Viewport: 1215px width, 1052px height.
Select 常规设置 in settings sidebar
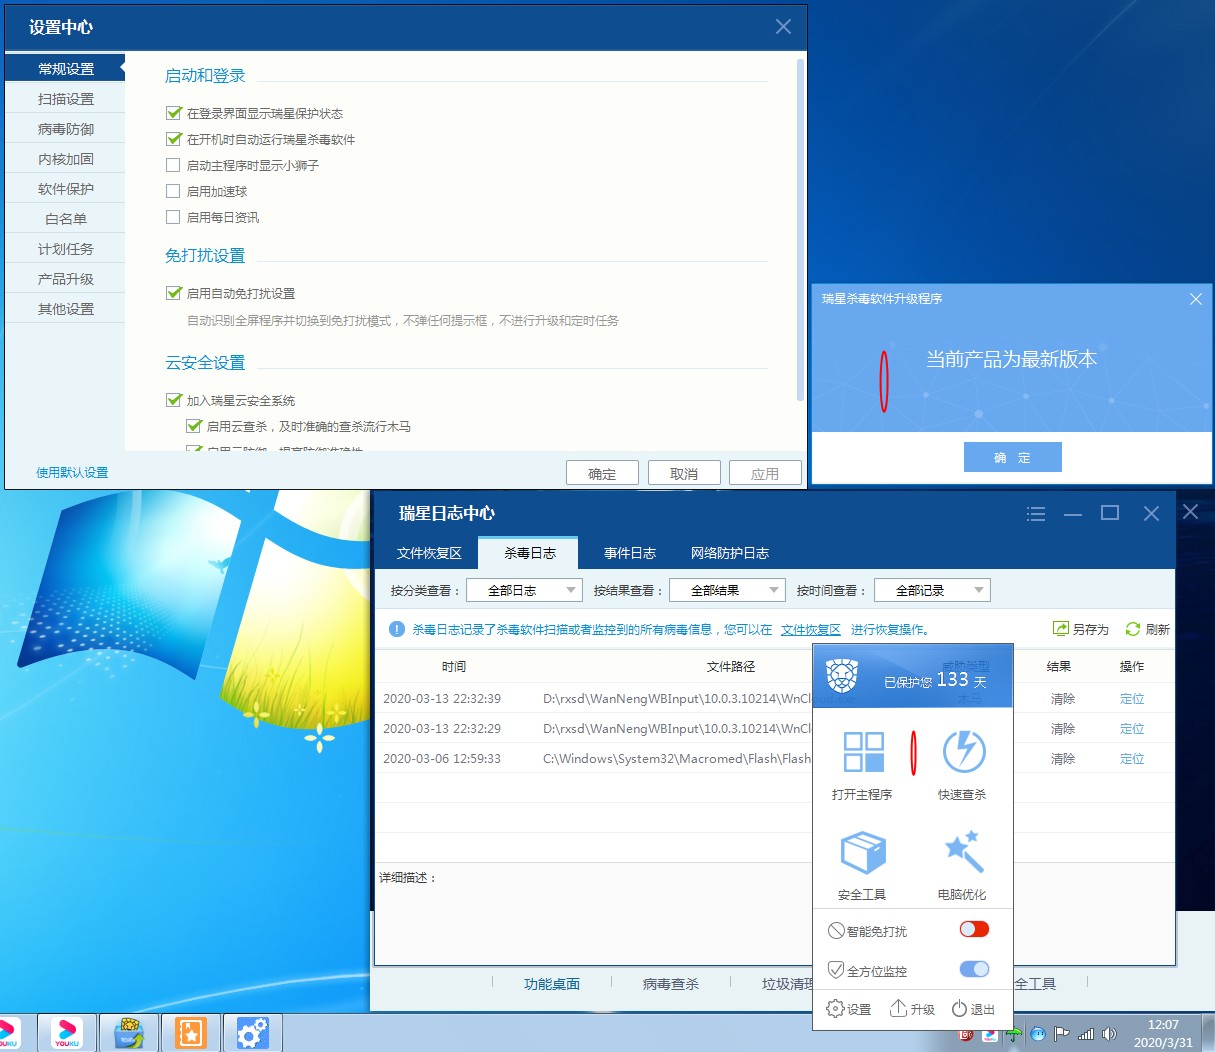(x=65, y=69)
